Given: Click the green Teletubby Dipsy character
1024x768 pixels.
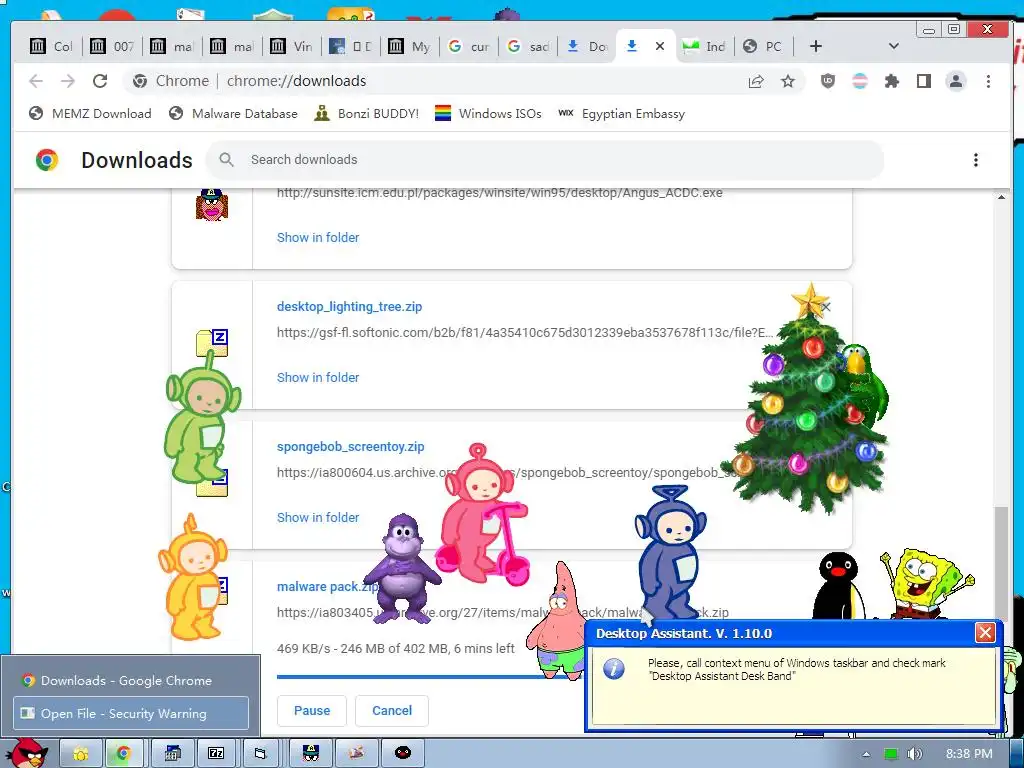Looking at the screenshot, I should click(200, 418).
